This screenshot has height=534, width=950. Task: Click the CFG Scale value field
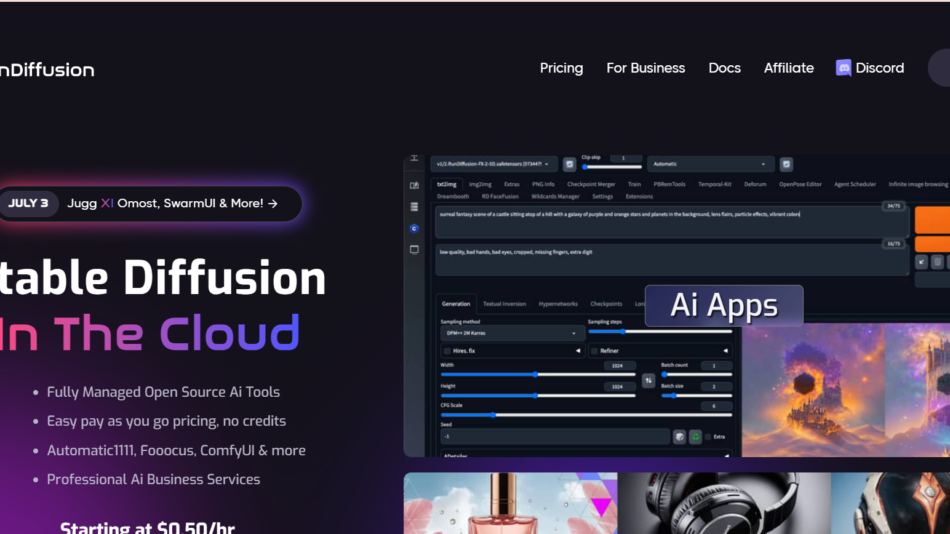(x=716, y=406)
